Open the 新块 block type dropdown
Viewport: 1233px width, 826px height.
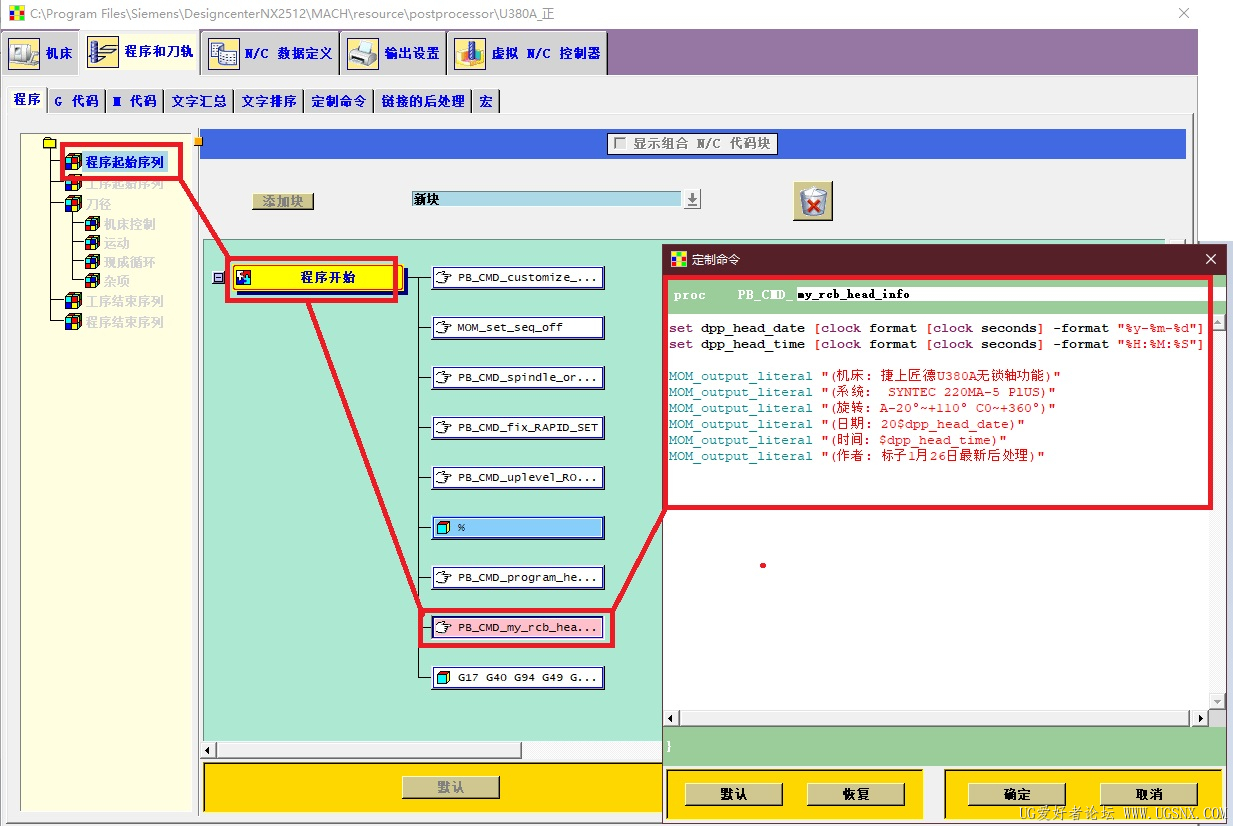[692, 199]
